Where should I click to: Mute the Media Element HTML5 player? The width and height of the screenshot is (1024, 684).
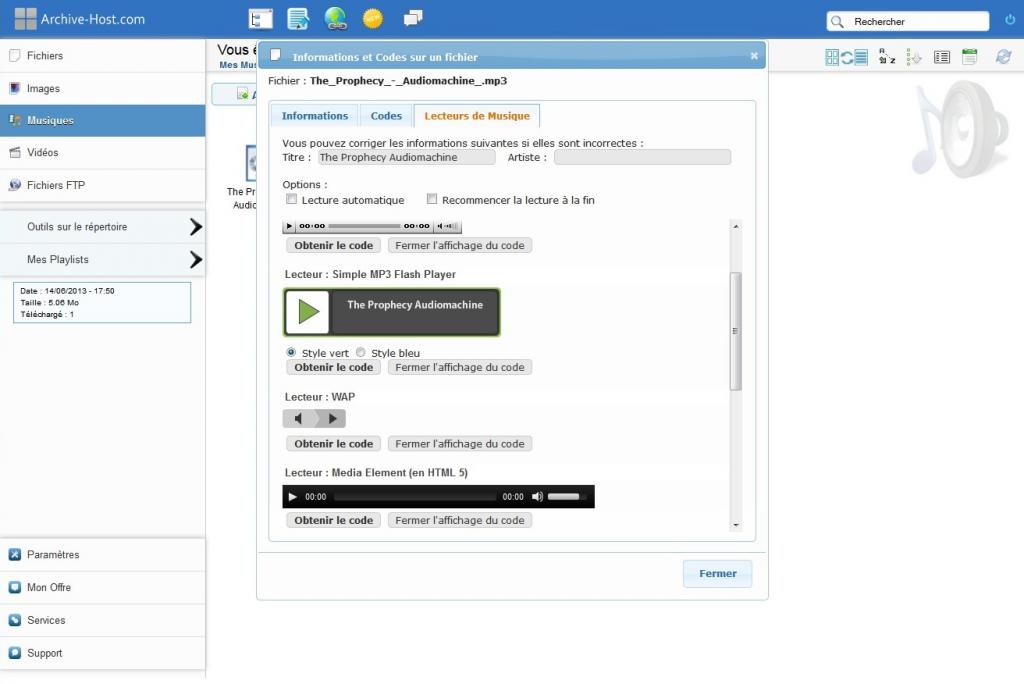coord(537,497)
